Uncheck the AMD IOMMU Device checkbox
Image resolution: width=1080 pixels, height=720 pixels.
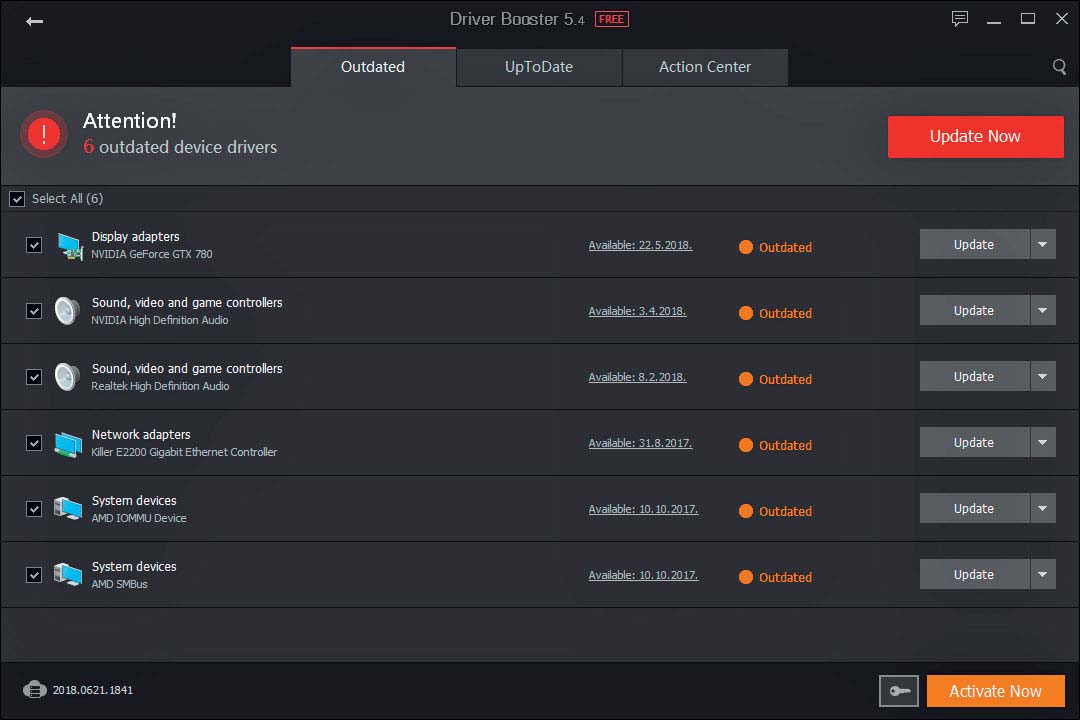[x=34, y=508]
